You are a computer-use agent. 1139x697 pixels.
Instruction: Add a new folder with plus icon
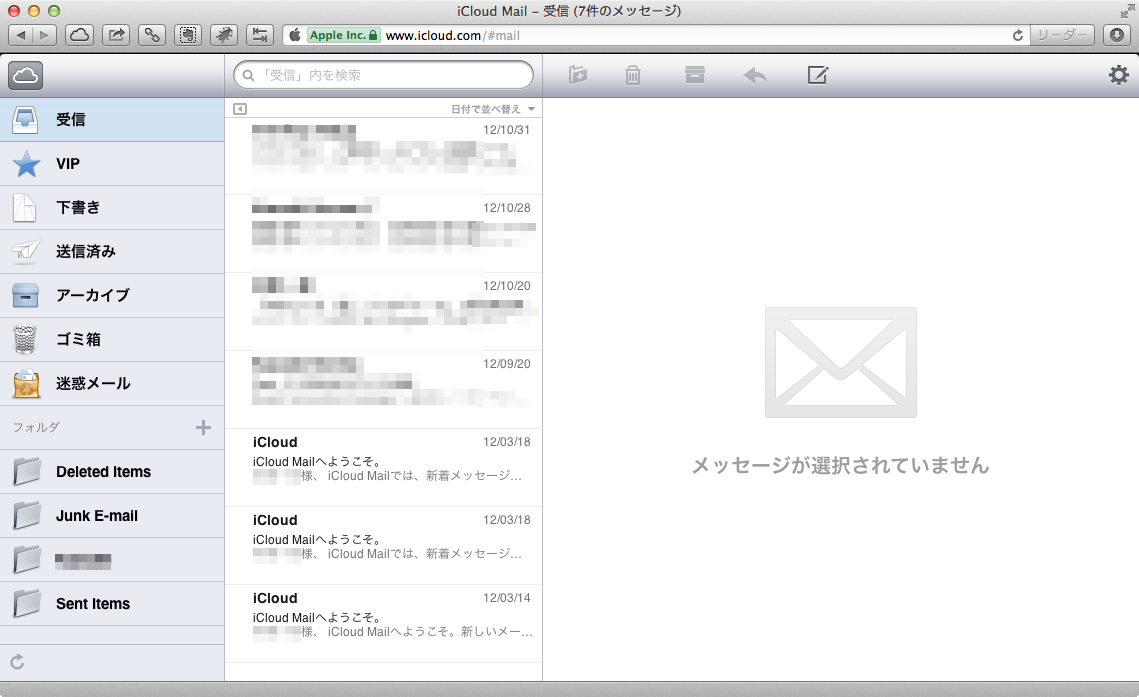tap(203, 428)
